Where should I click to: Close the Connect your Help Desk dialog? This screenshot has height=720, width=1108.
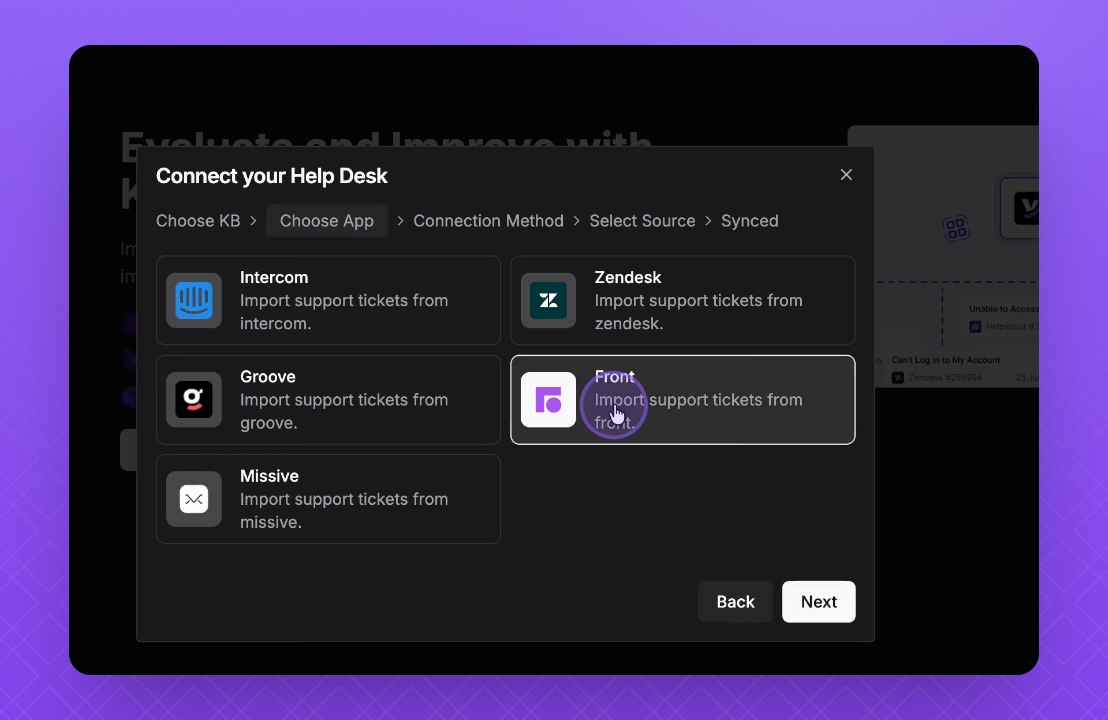[x=846, y=175]
